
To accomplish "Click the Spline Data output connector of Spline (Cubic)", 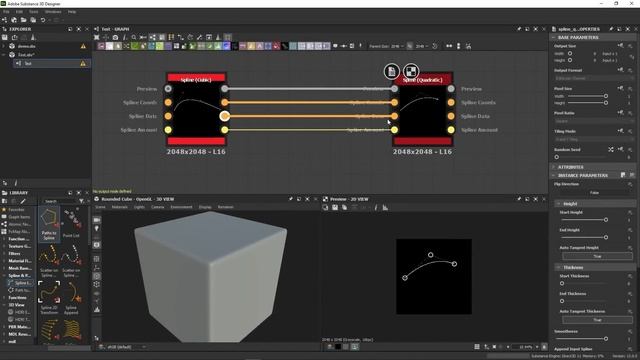I will 224,116.
